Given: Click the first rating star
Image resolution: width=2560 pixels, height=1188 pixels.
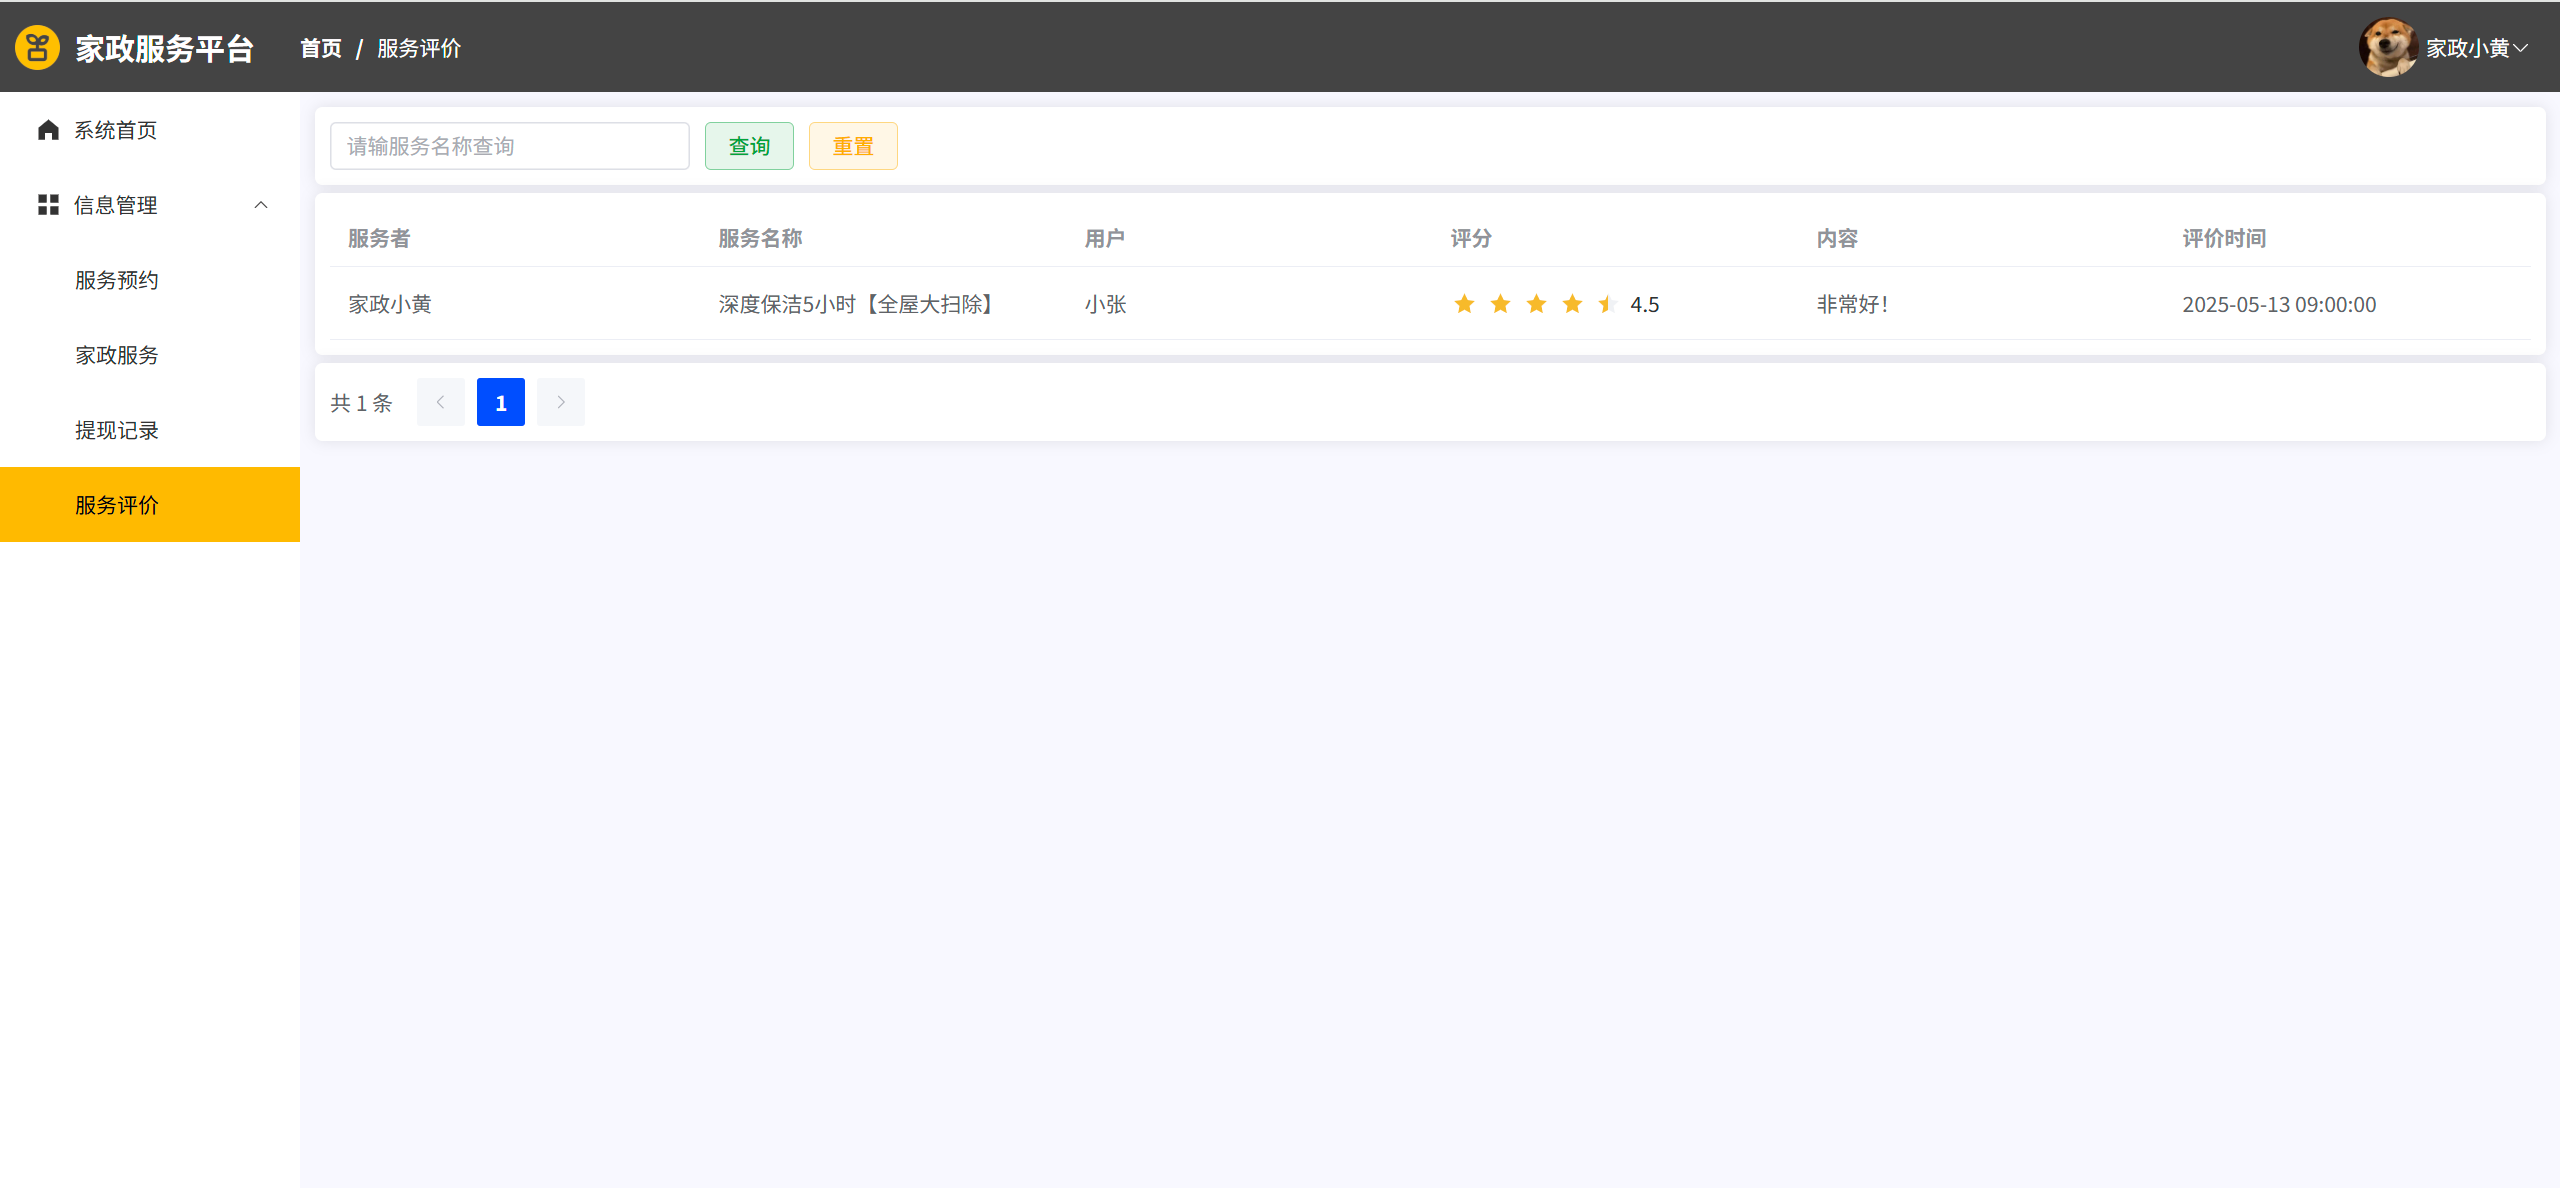Looking at the screenshot, I should click(1464, 304).
